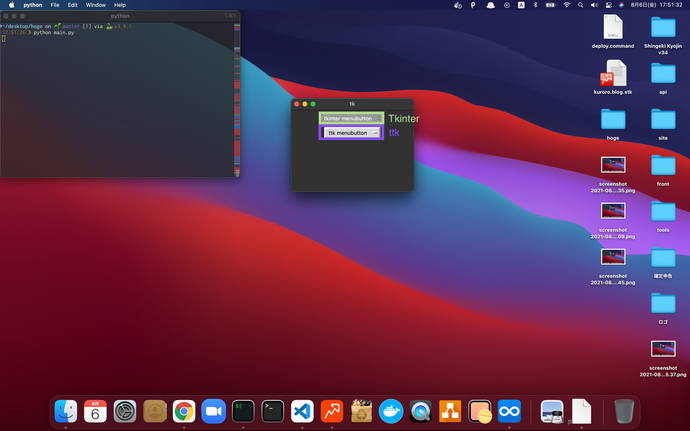Image resolution: width=690 pixels, height=431 pixels.
Task: Open the date and time menu bar item
Action: (656, 5)
